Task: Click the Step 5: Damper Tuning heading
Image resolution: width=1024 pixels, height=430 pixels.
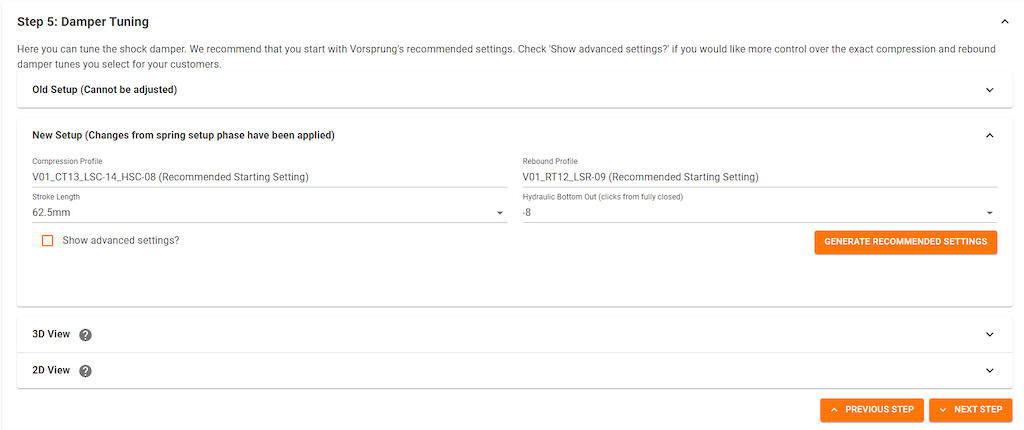Action: (83, 21)
